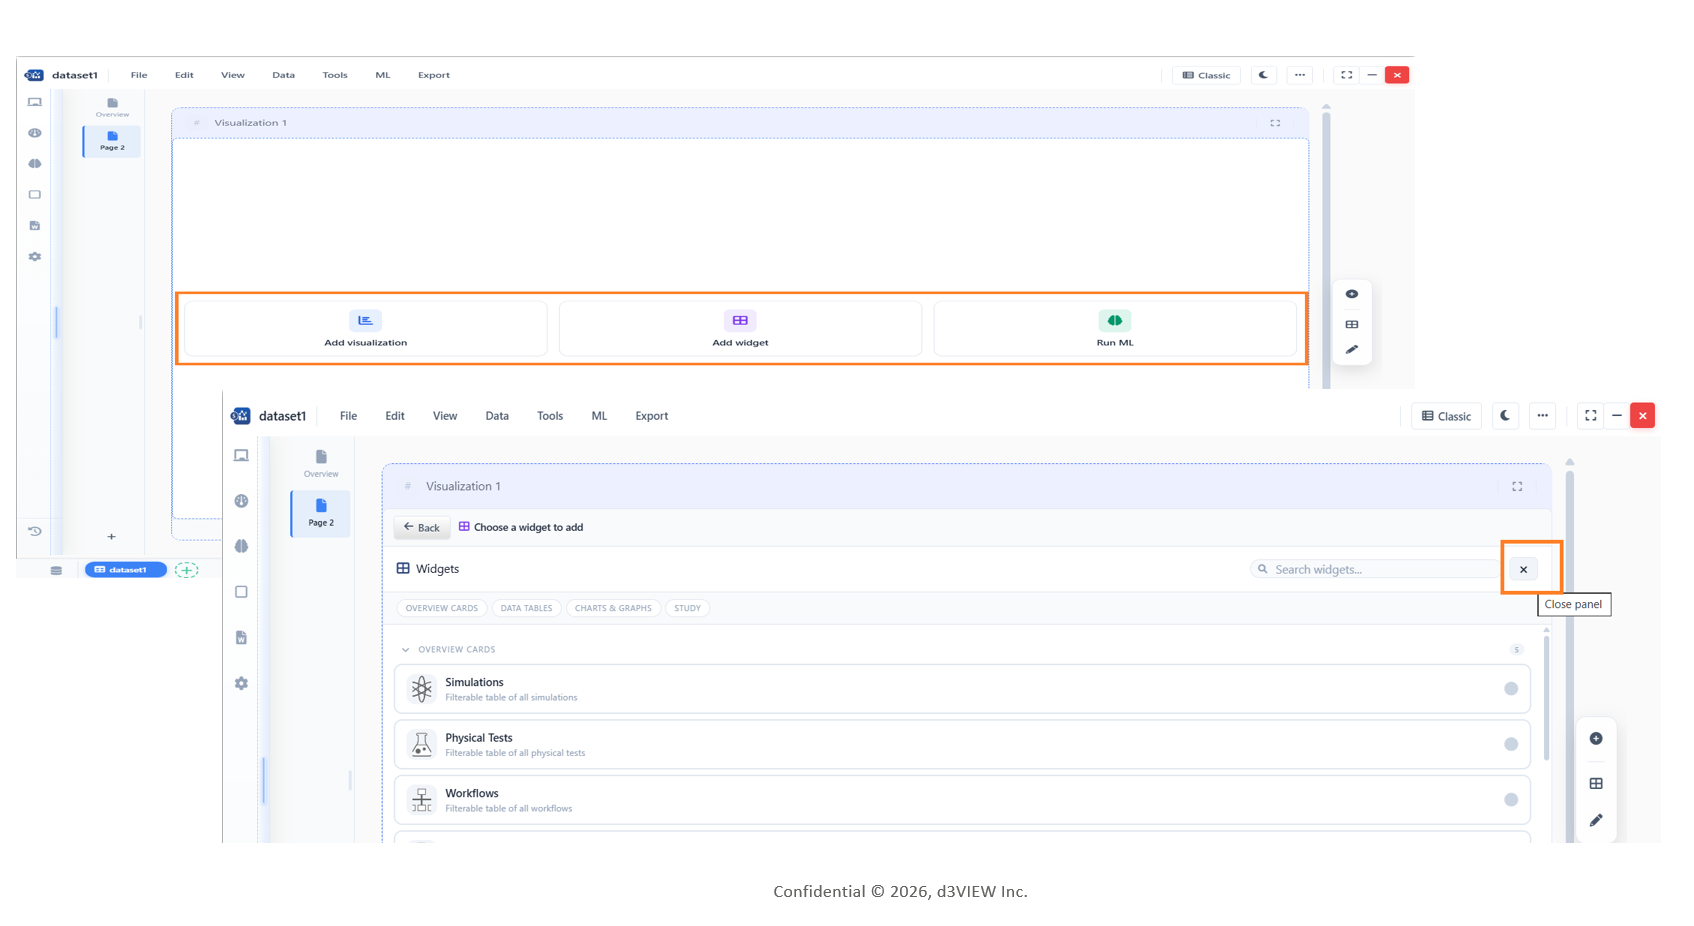Open the Tools menu in lower window

[x=550, y=416]
